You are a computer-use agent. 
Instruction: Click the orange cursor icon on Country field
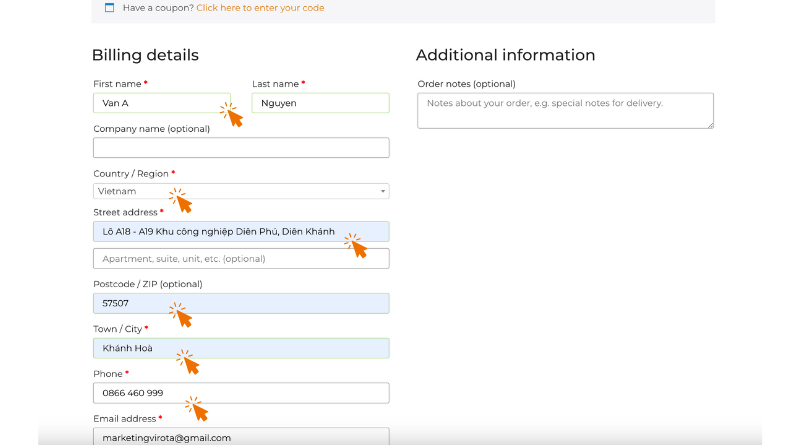(x=181, y=200)
